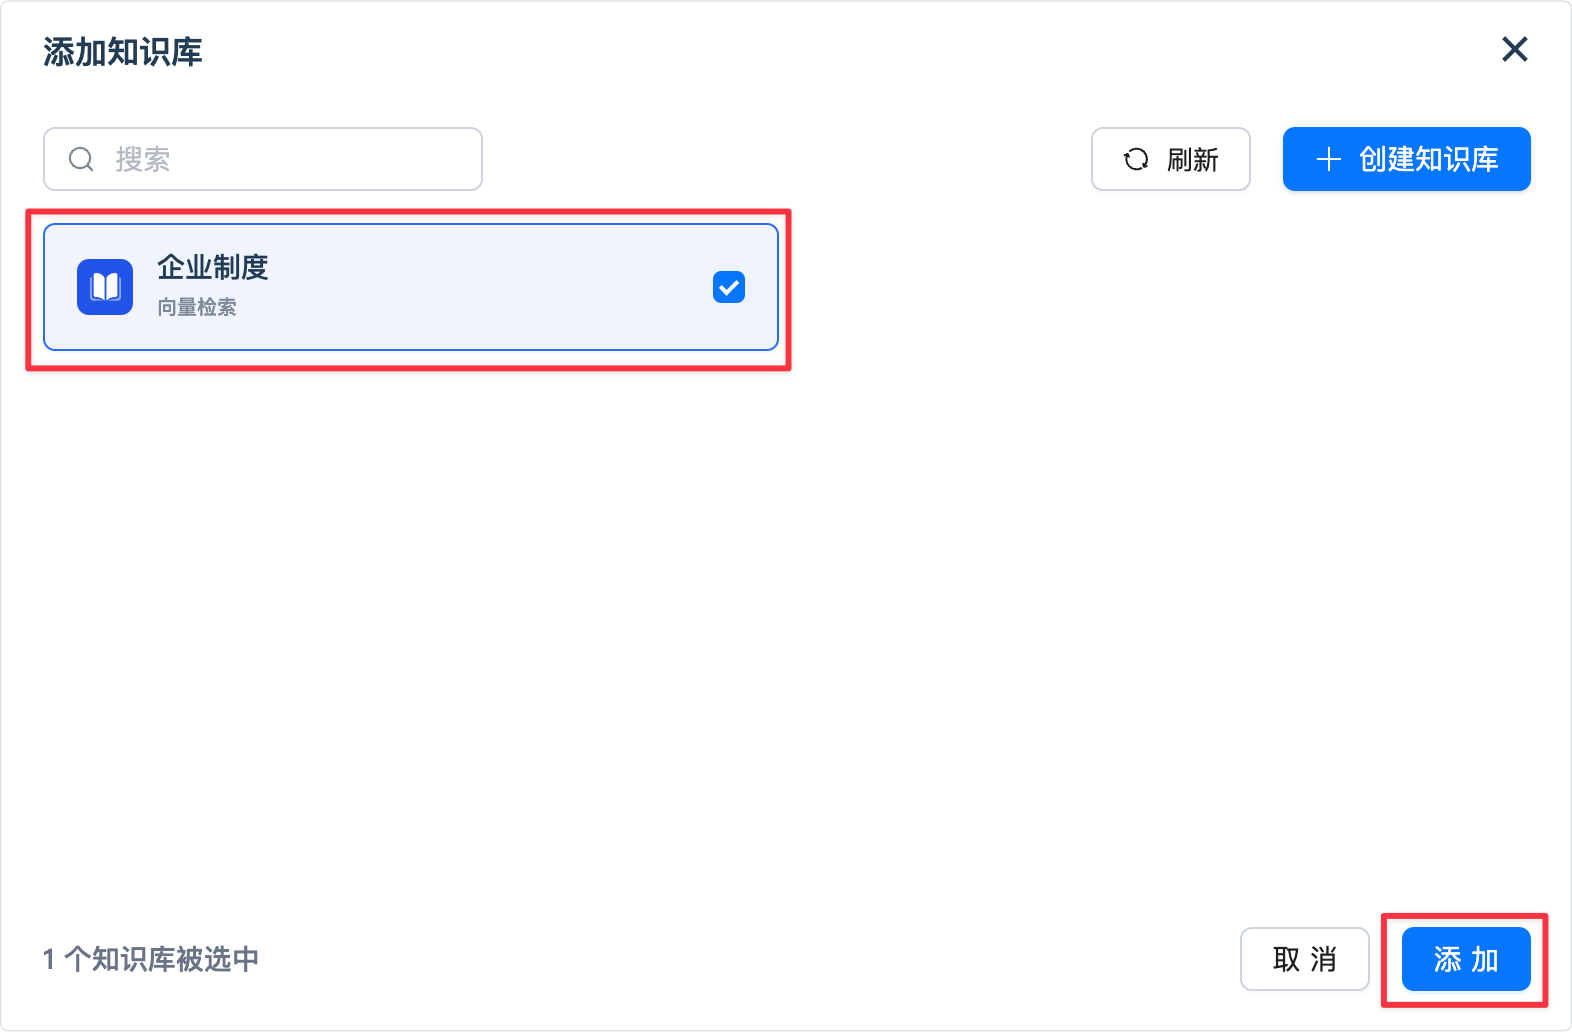The image size is (1572, 1032).
Task: Uncheck the 企业制度 checkbox
Action: [729, 287]
